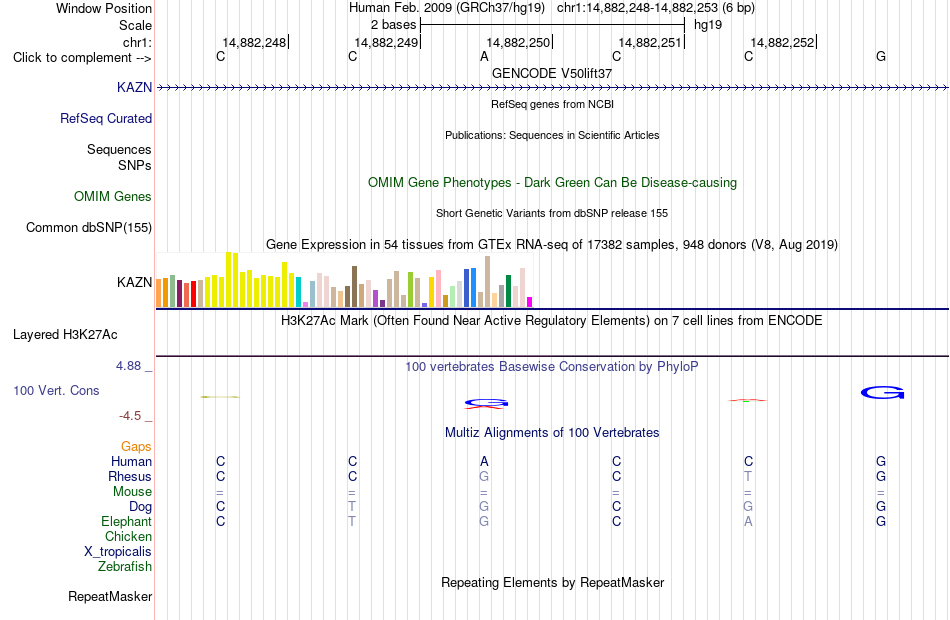Click 'Multiz Alignments of 100 Vertebrates' title
The height and width of the screenshot is (620, 950).
[x=552, y=432]
